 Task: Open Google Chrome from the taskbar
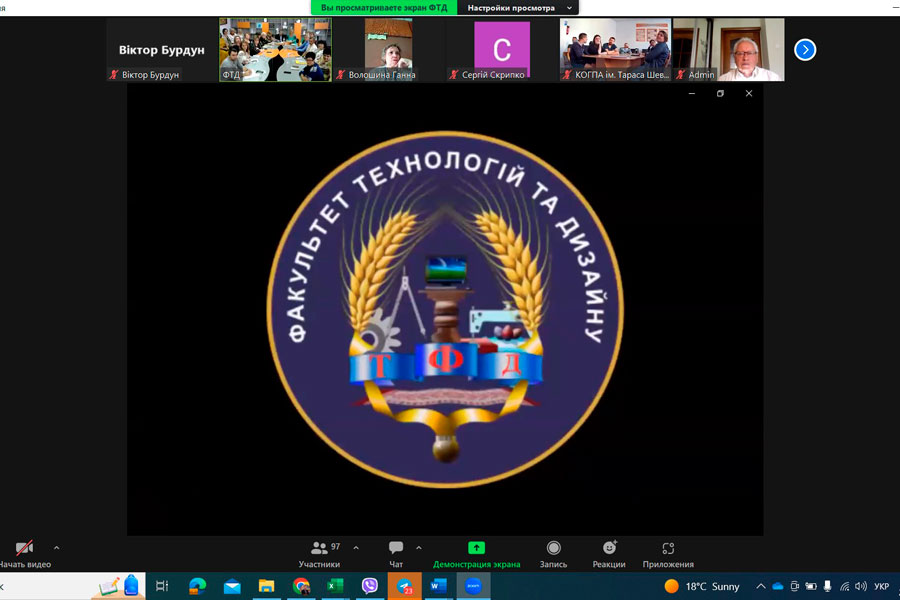click(302, 586)
